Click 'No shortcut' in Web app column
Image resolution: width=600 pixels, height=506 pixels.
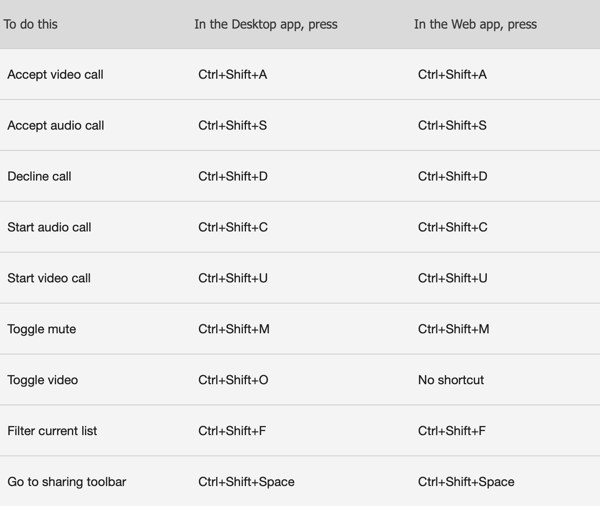tap(451, 380)
